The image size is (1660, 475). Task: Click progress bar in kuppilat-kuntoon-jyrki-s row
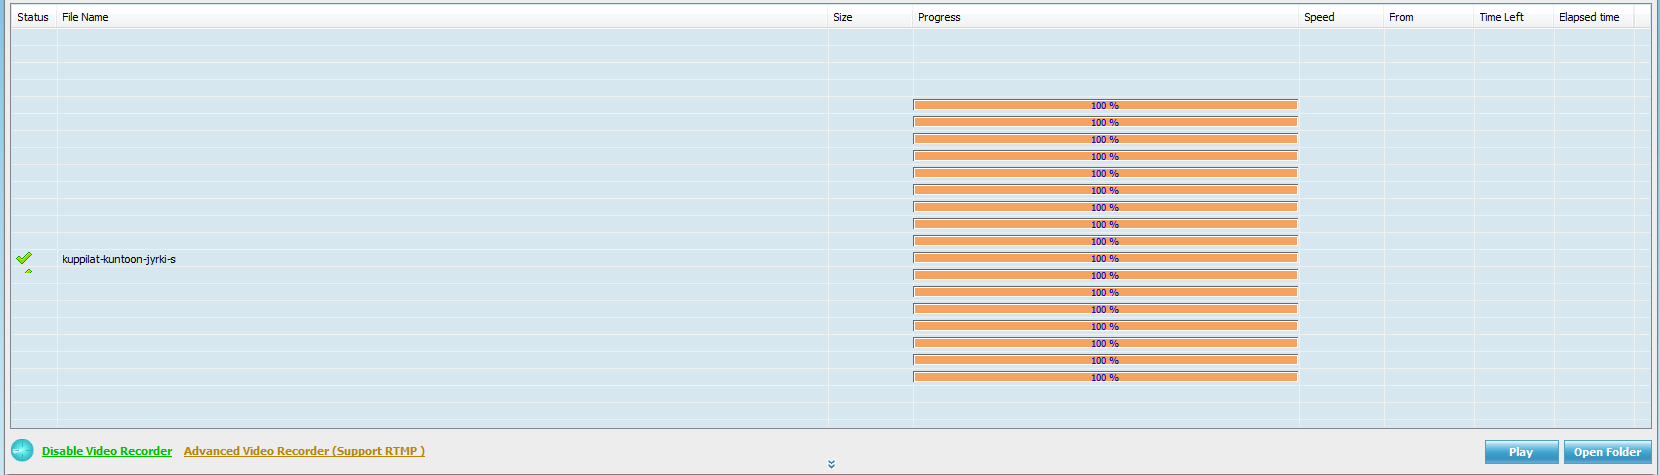point(1105,258)
